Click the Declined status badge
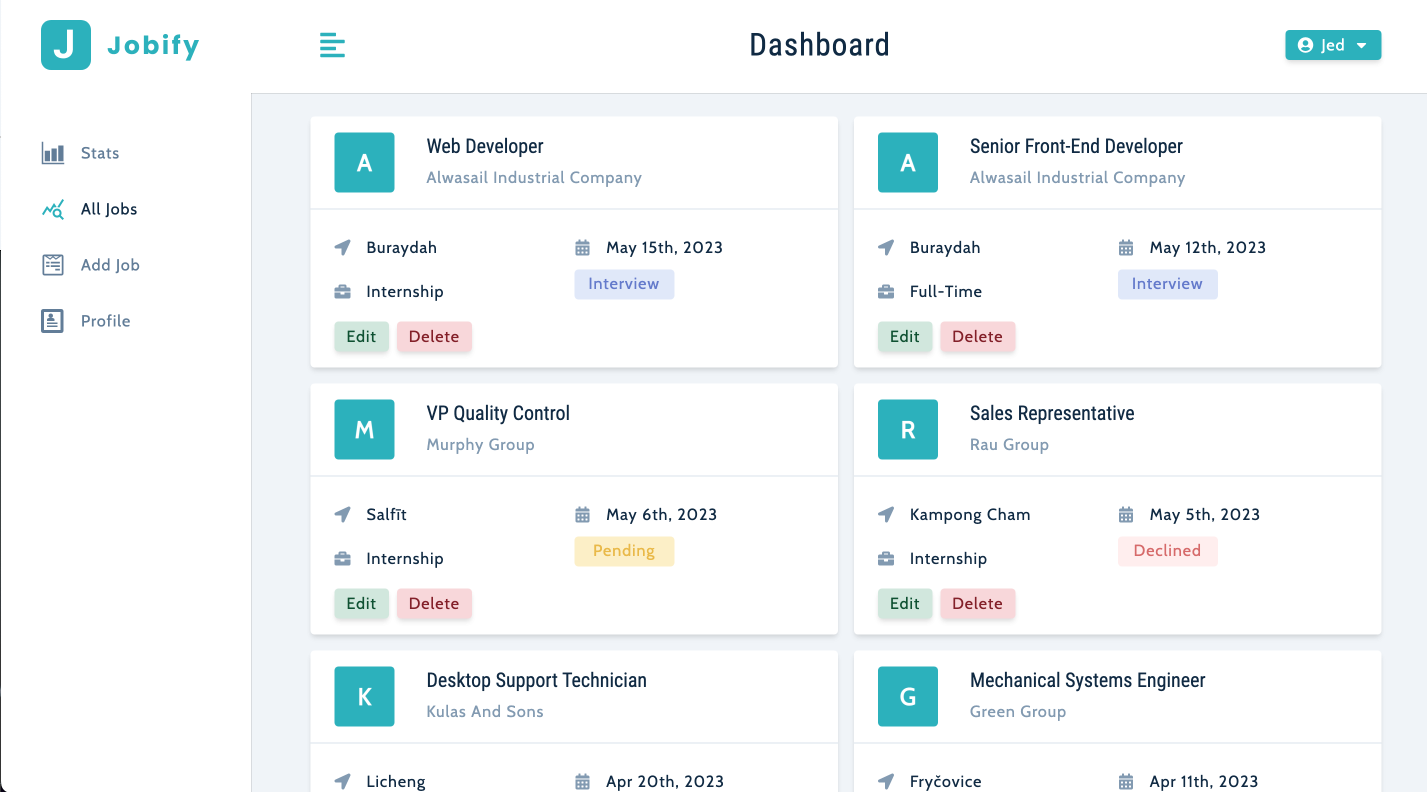 1167,551
